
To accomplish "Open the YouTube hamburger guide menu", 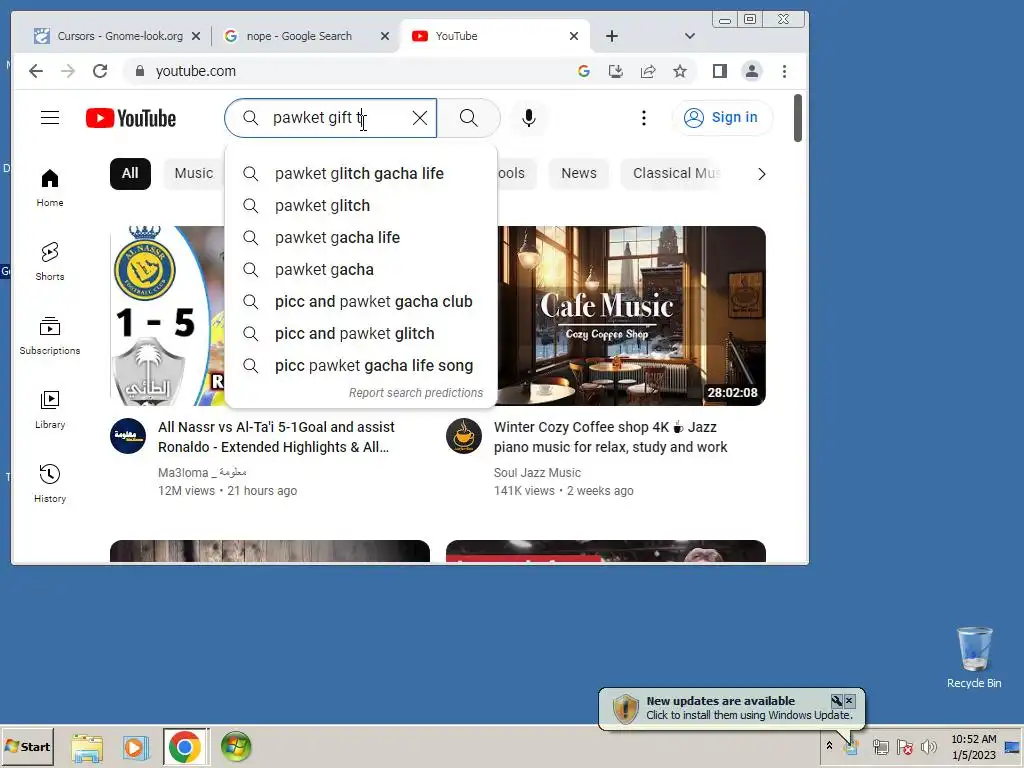I will [50, 118].
